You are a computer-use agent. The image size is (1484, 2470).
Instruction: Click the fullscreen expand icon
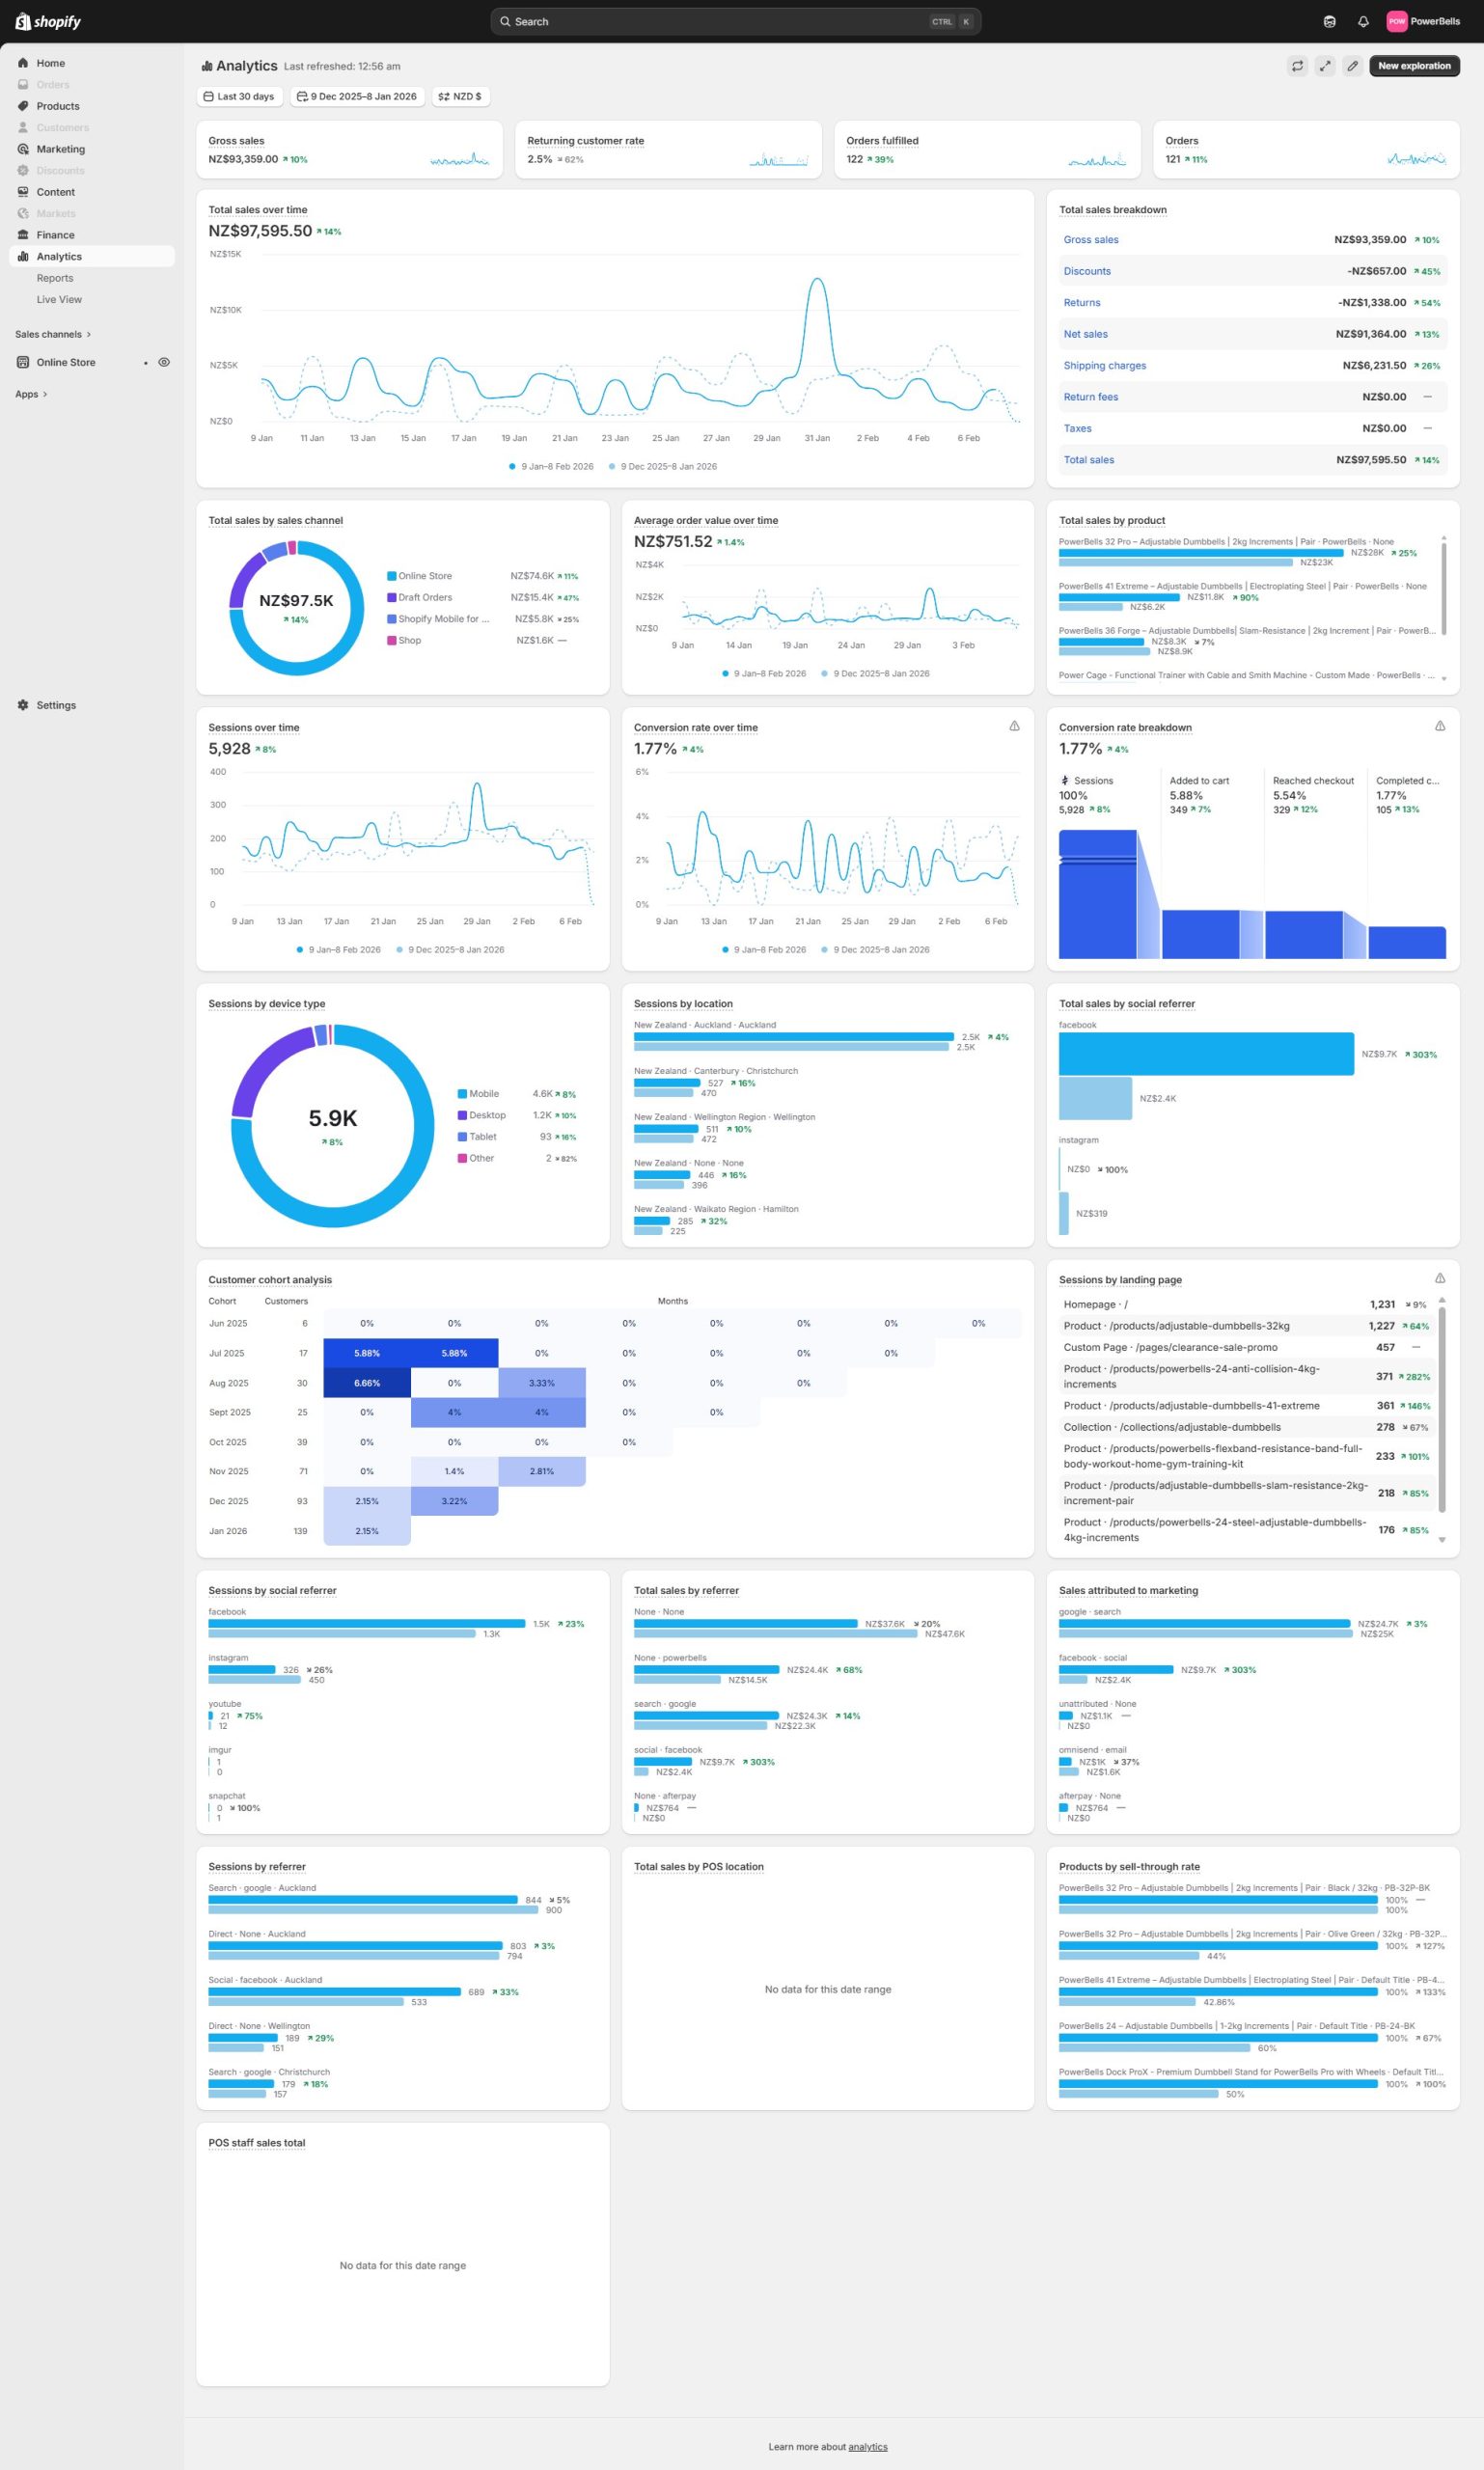1324,66
